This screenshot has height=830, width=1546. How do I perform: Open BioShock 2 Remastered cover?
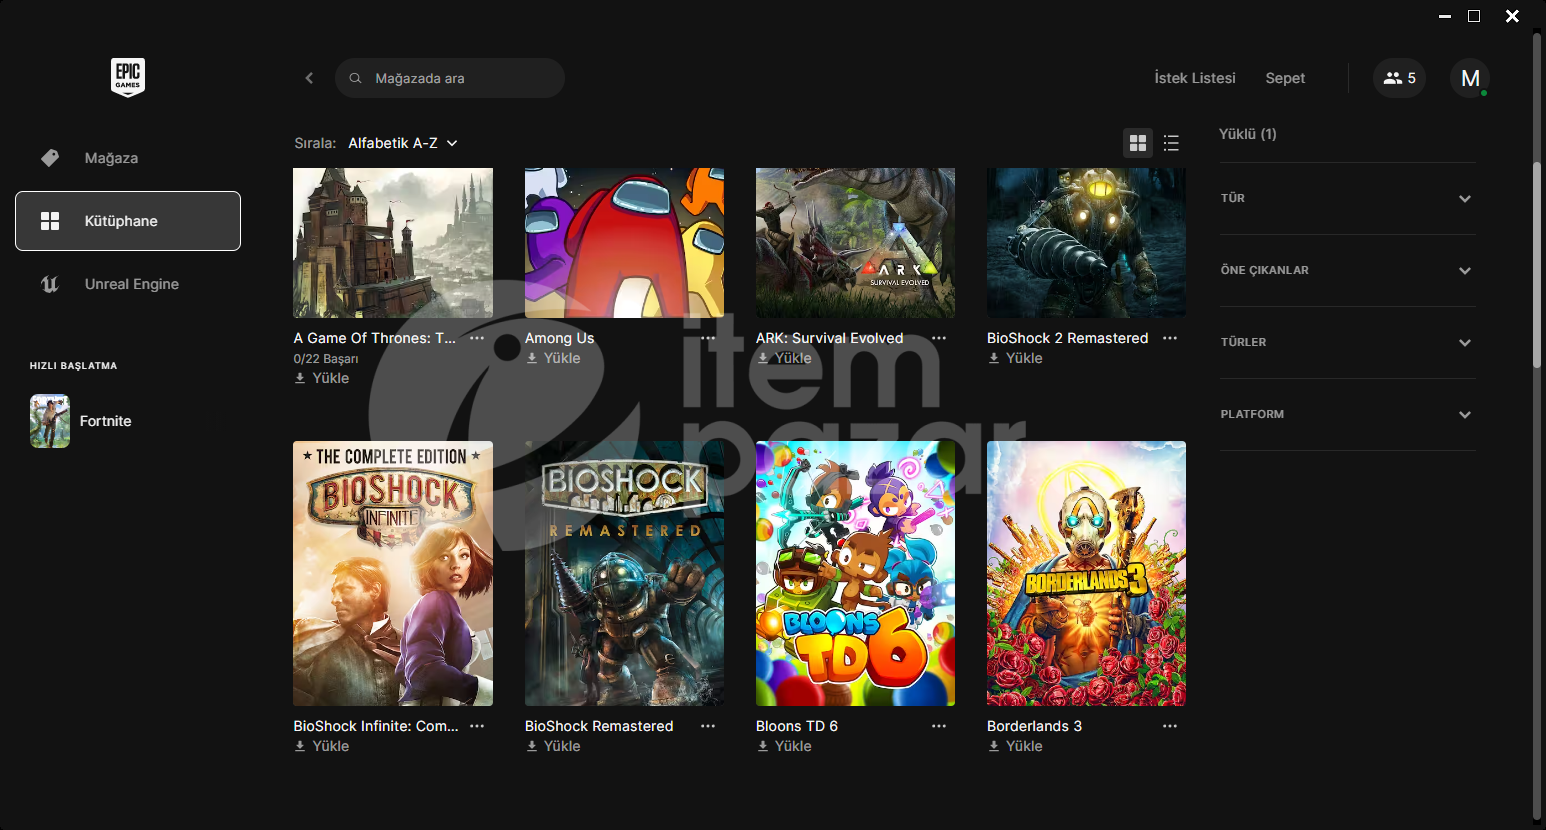(1086, 243)
